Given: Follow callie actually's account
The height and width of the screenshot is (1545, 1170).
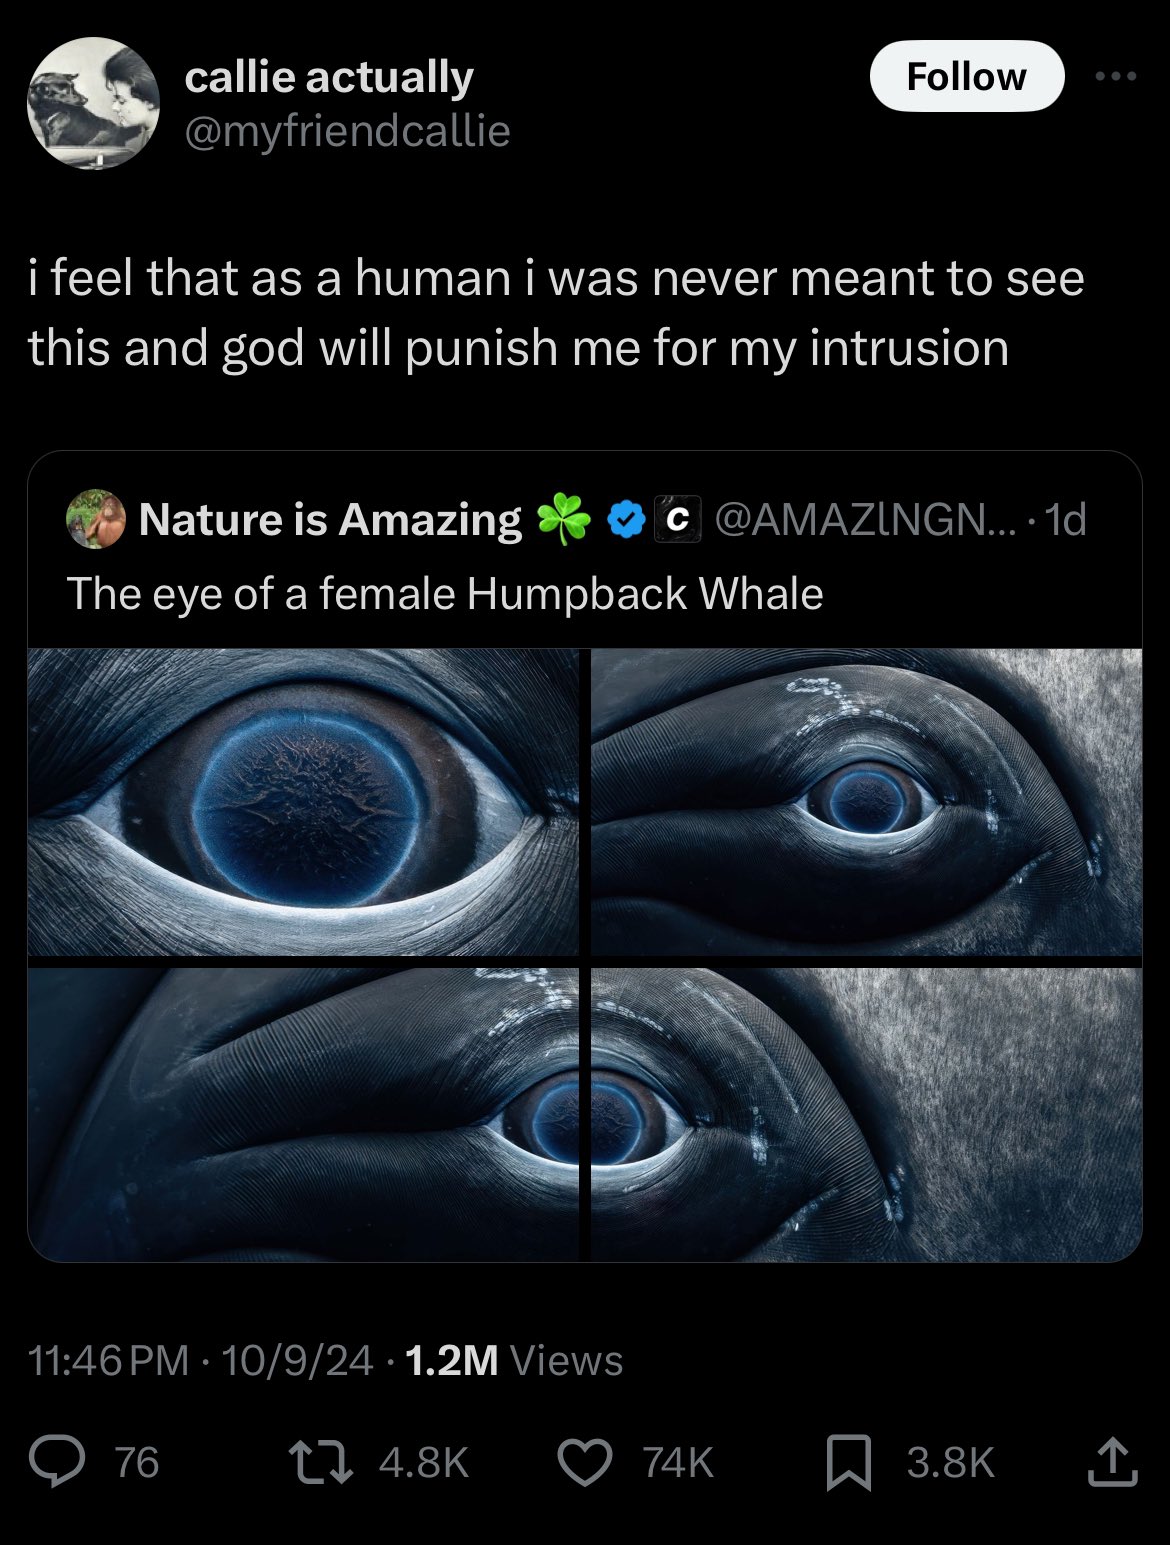Looking at the screenshot, I should pyautogui.click(x=966, y=76).
